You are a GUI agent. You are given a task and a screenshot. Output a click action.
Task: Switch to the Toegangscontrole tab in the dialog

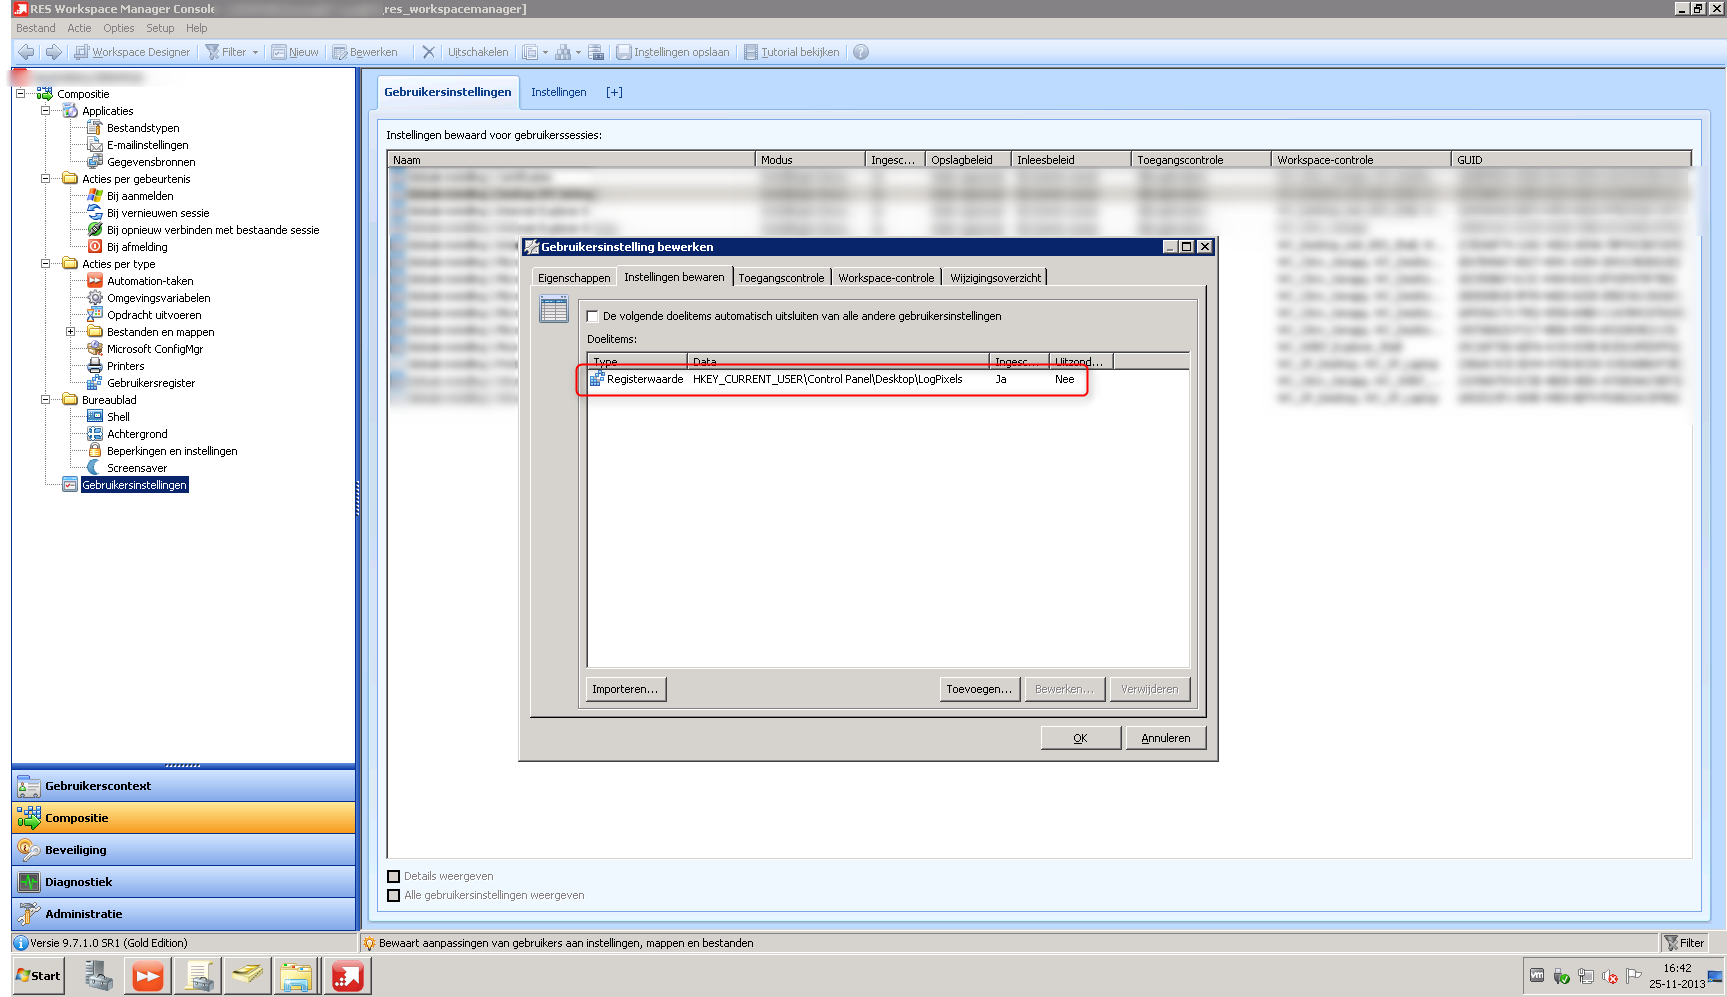[781, 277]
